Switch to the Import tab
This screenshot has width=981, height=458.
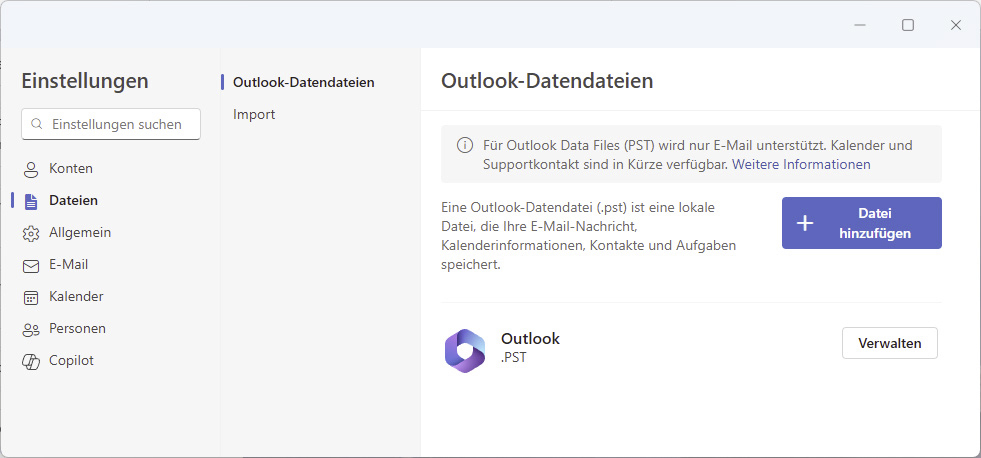pyautogui.click(x=254, y=114)
